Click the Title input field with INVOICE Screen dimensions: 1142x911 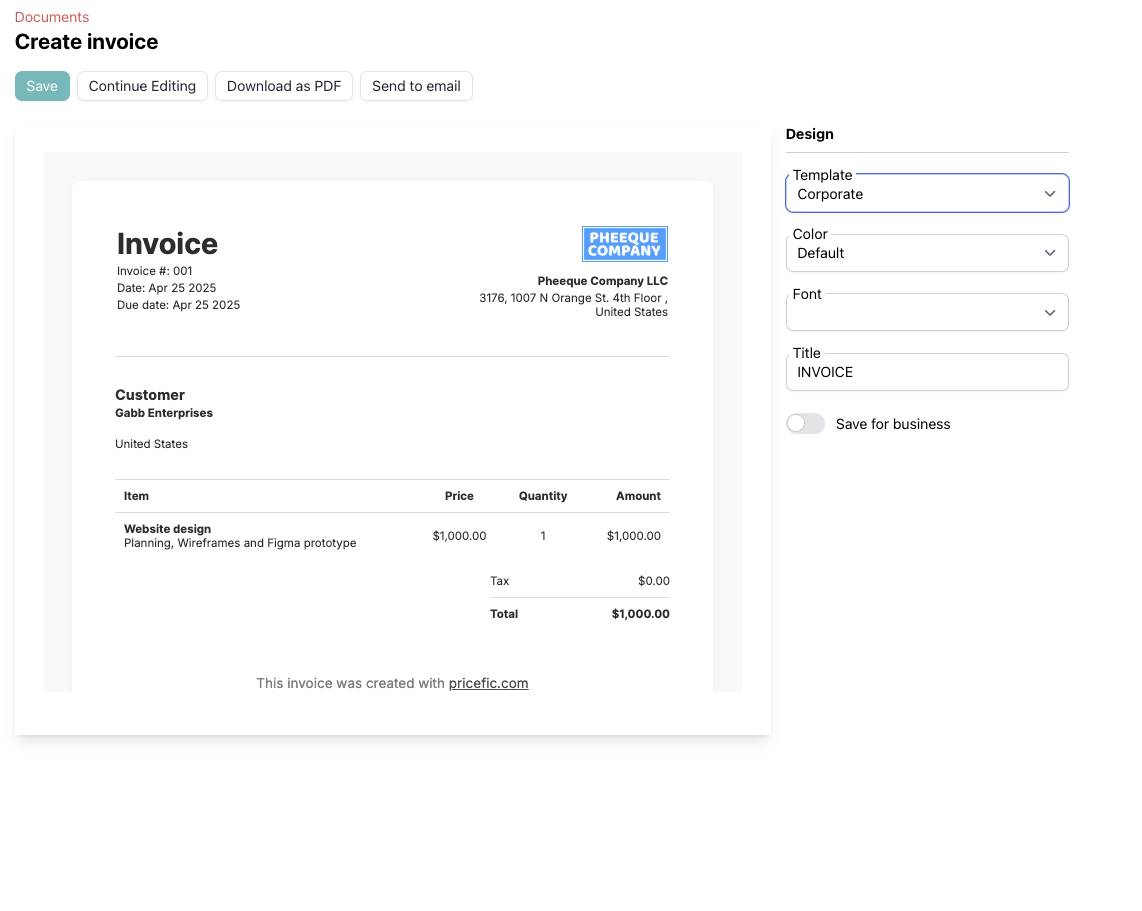coord(927,372)
